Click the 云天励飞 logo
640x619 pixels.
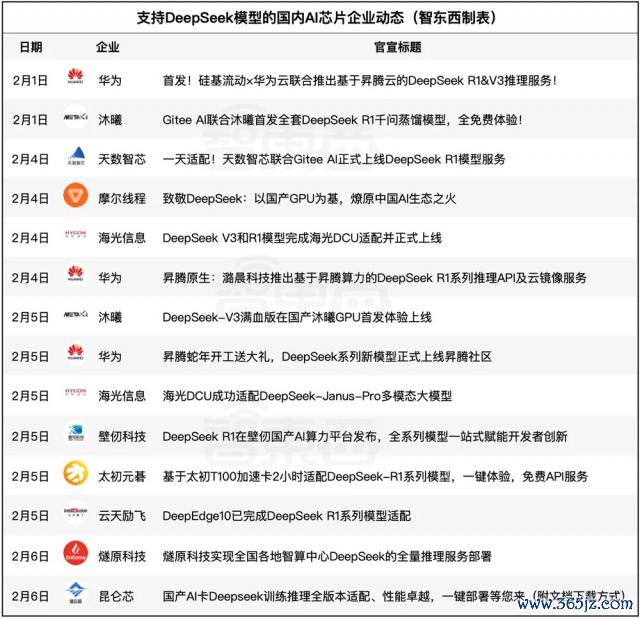[76, 512]
